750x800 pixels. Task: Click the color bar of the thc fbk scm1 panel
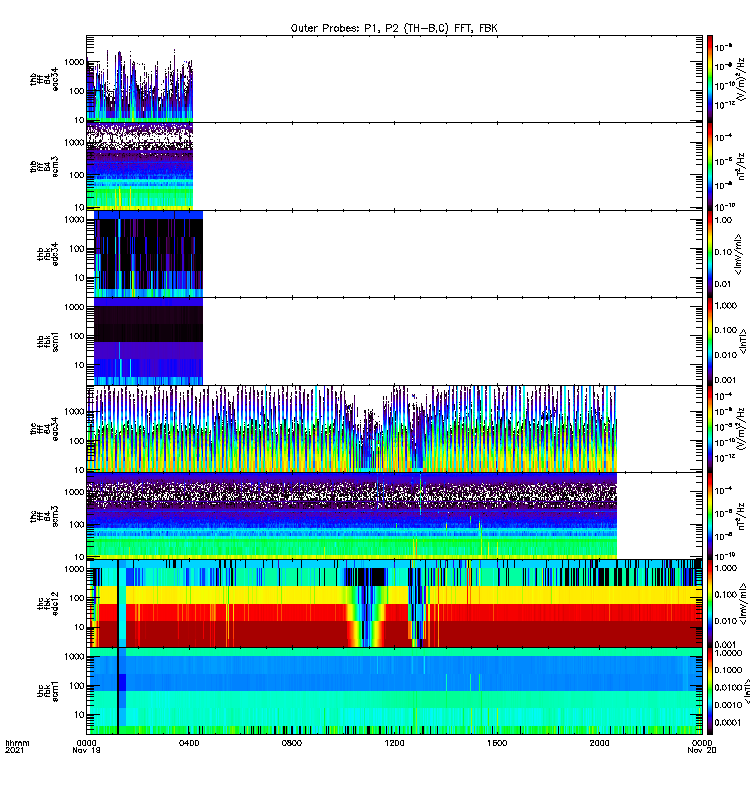710,691
